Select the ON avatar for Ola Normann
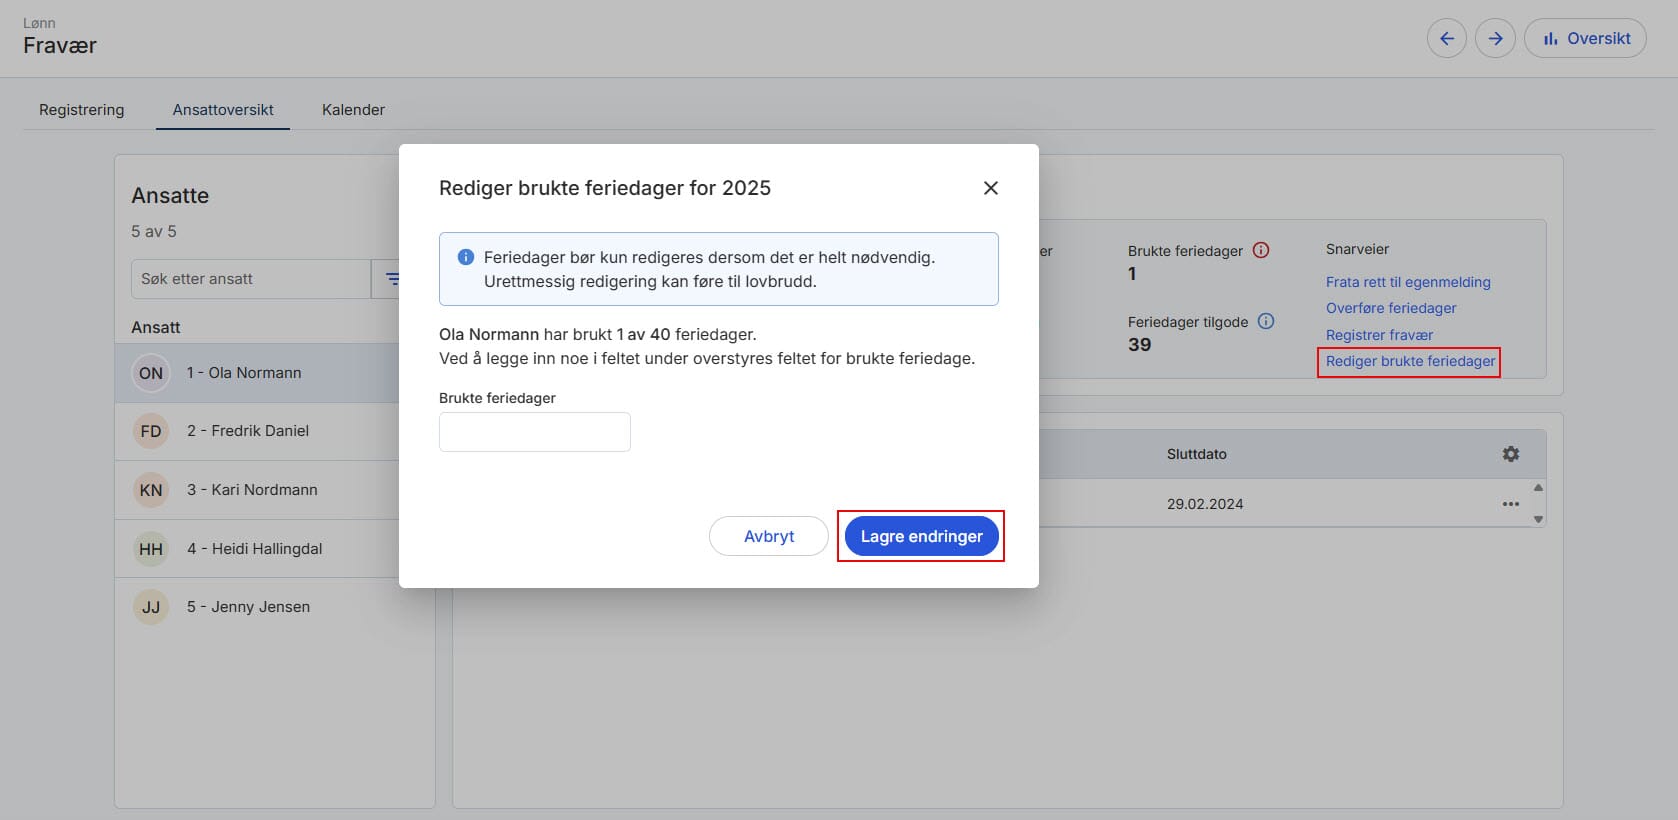 tap(151, 373)
